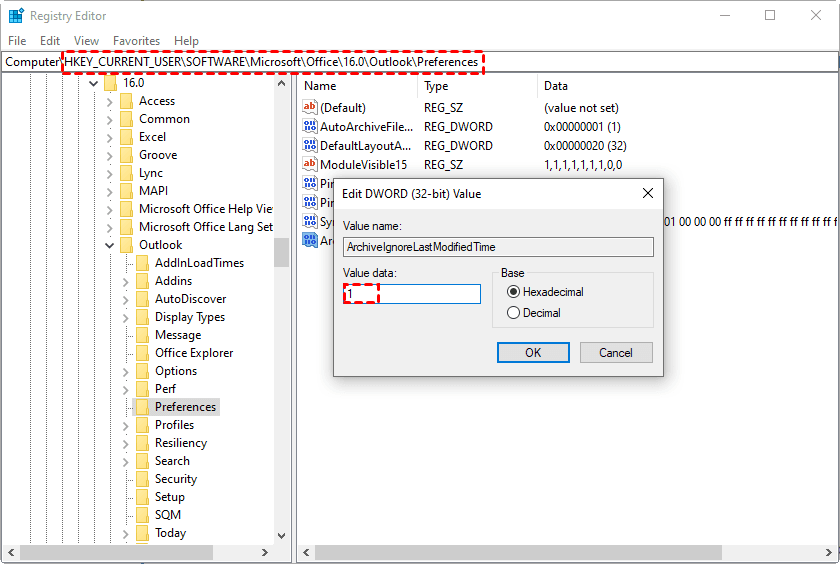
Task: Click the Excel folder icon
Action: coord(126,137)
